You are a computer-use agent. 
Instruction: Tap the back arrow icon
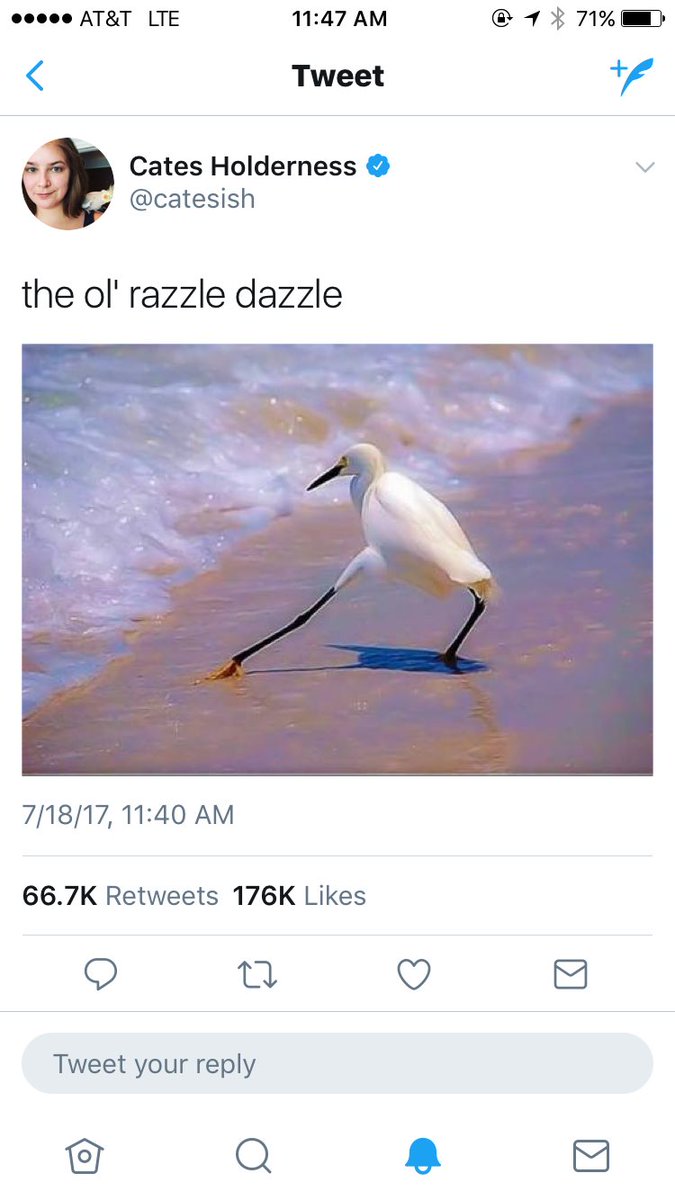(x=35, y=76)
